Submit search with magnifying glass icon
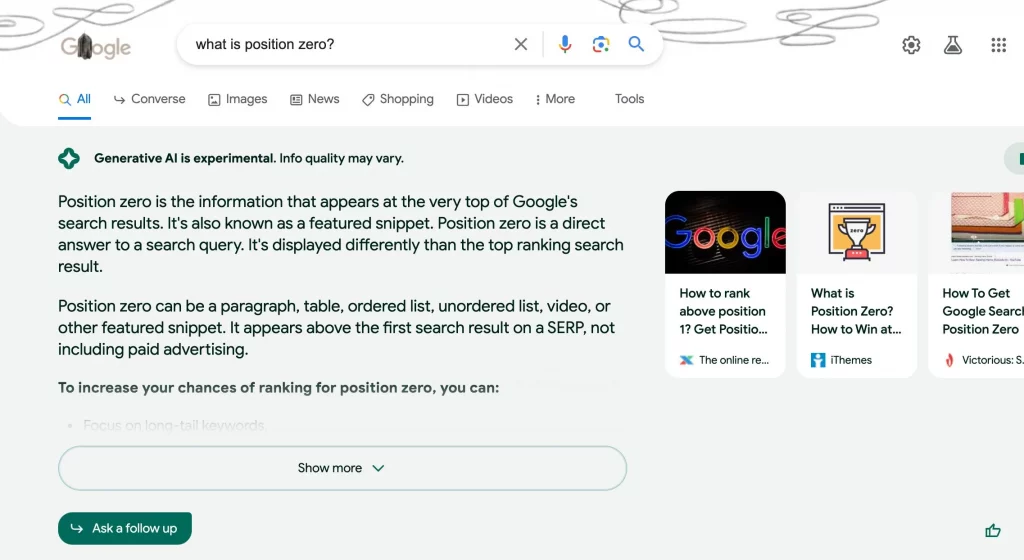 (x=636, y=44)
